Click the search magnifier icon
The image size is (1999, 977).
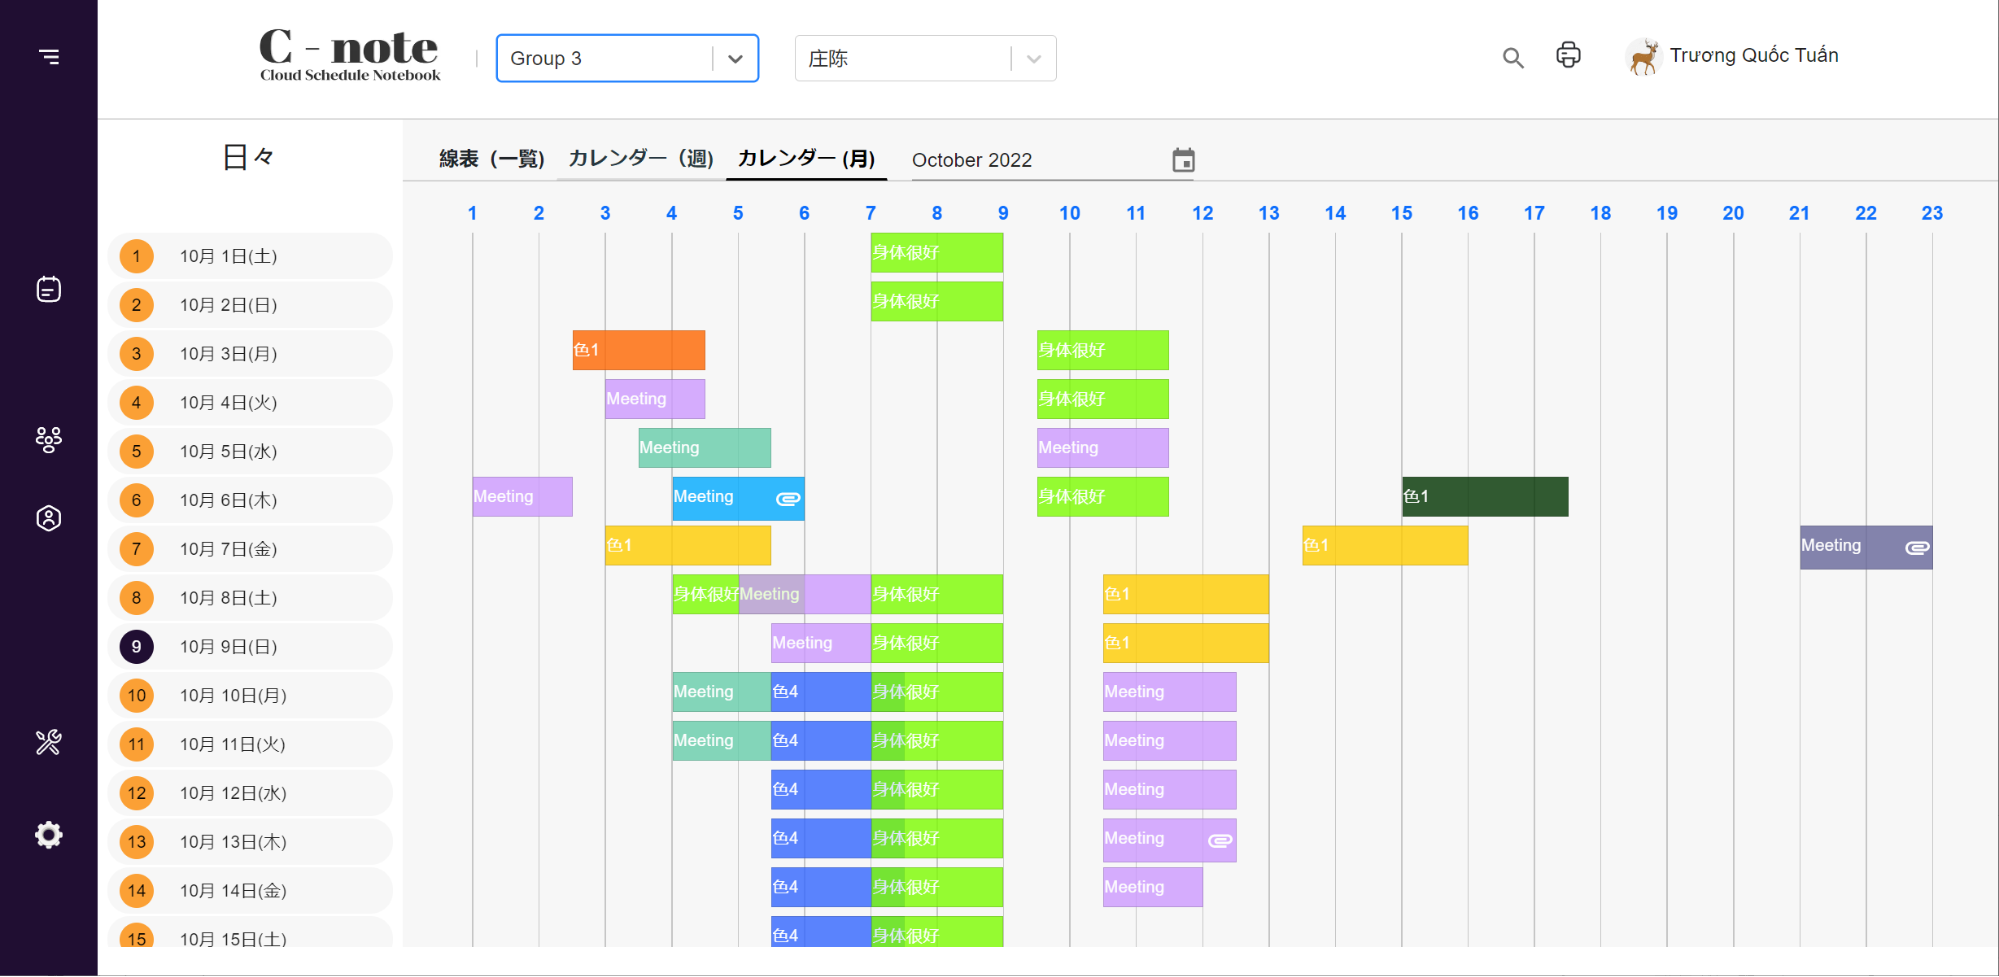tap(1513, 58)
